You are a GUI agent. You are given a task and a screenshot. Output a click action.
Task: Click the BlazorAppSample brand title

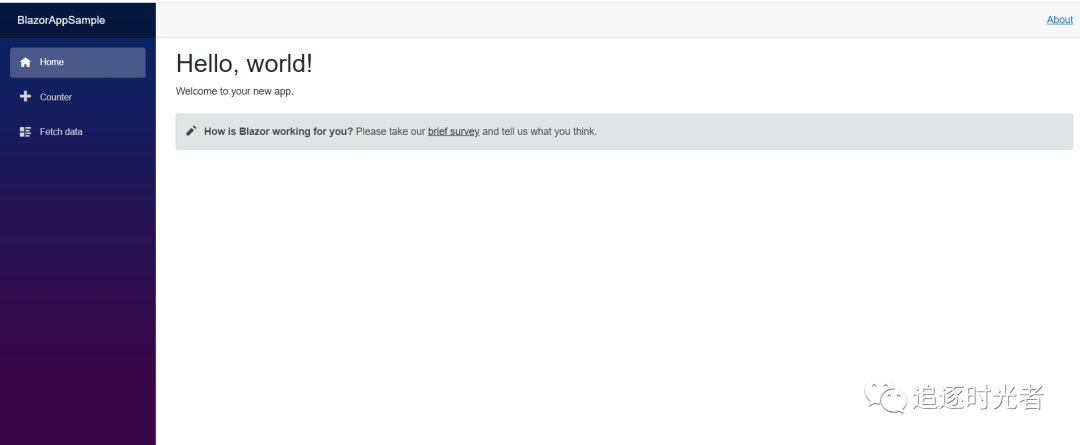click(x=61, y=20)
